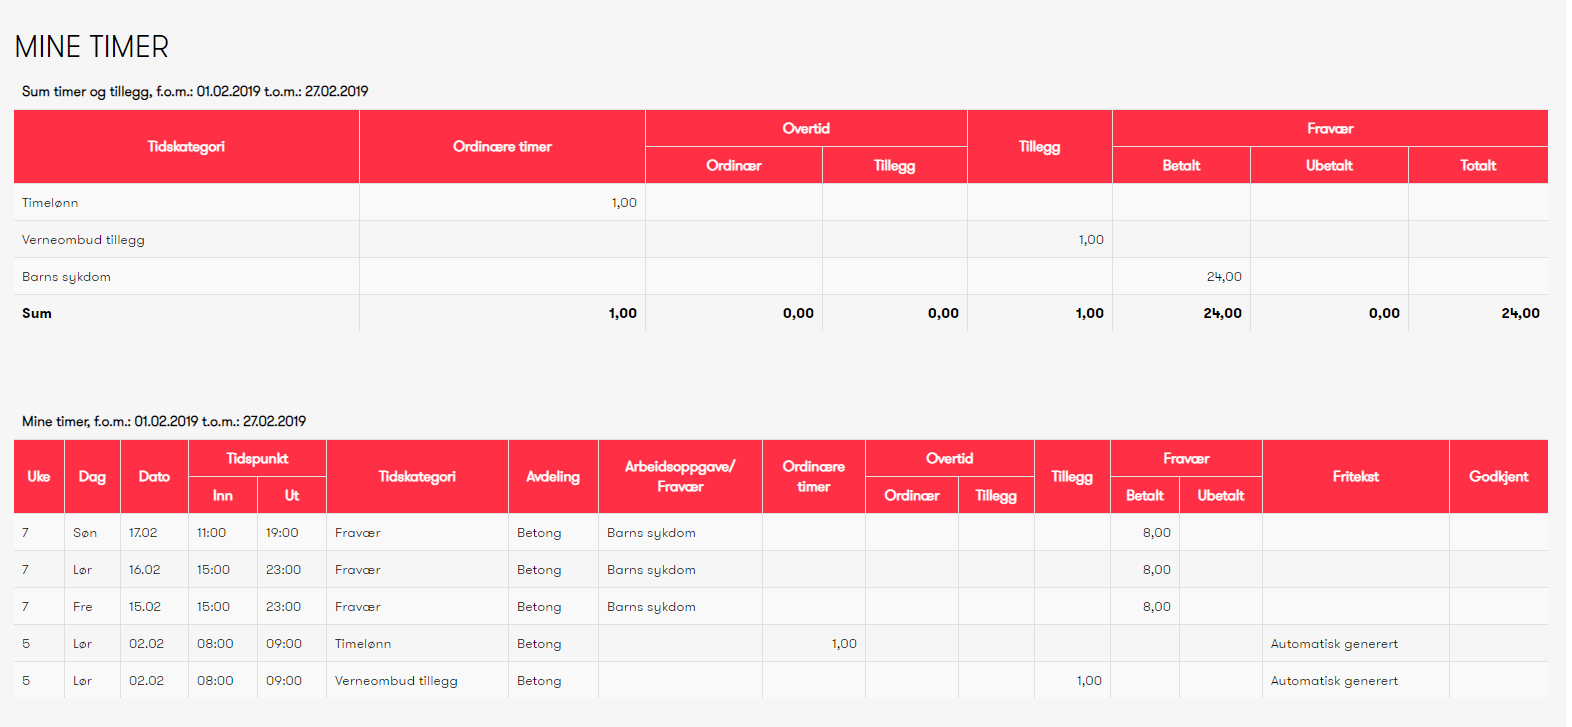Screen dimensions: 1572x727
Task: Click the 24,00 Betalt value for Barns sykdom
Action: [1223, 277]
